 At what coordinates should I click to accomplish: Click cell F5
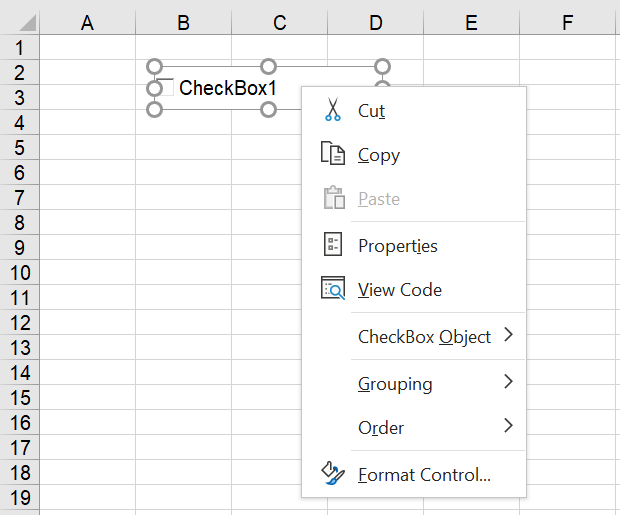pos(567,148)
